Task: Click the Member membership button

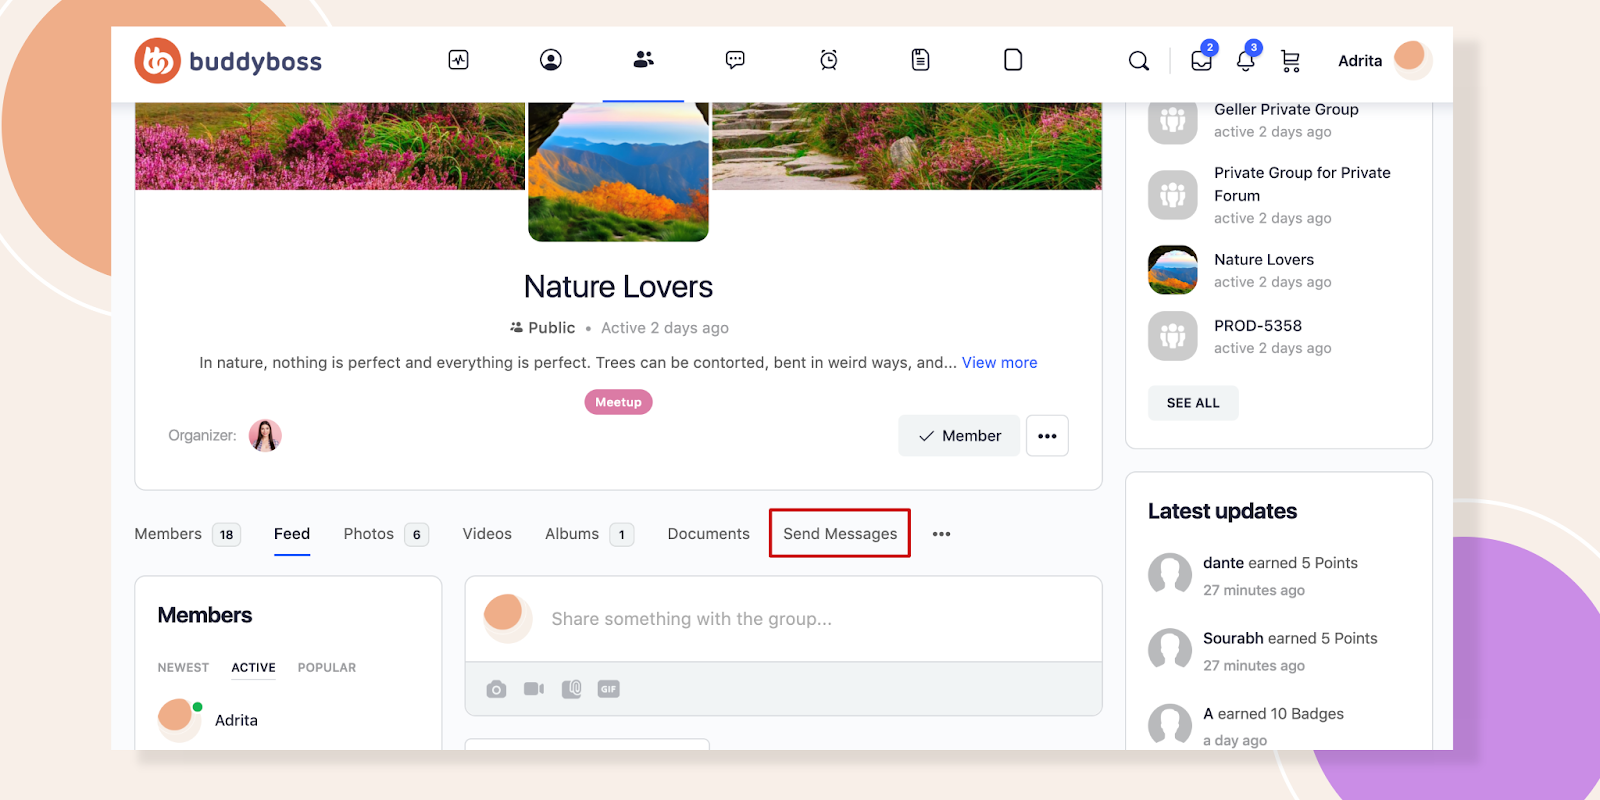Action: (959, 436)
